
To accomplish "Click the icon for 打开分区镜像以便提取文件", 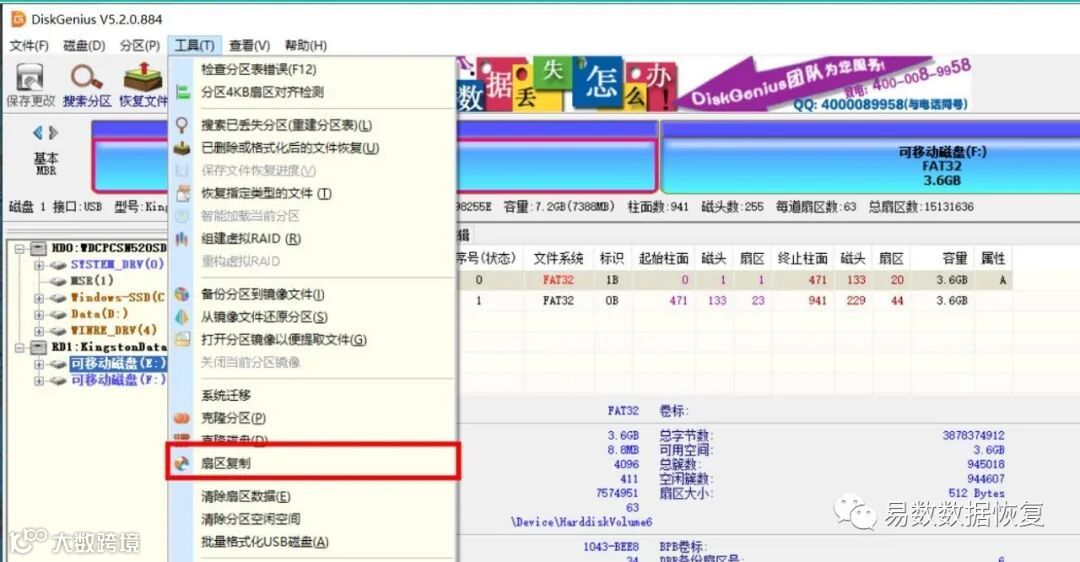I will click(x=182, y=339).
